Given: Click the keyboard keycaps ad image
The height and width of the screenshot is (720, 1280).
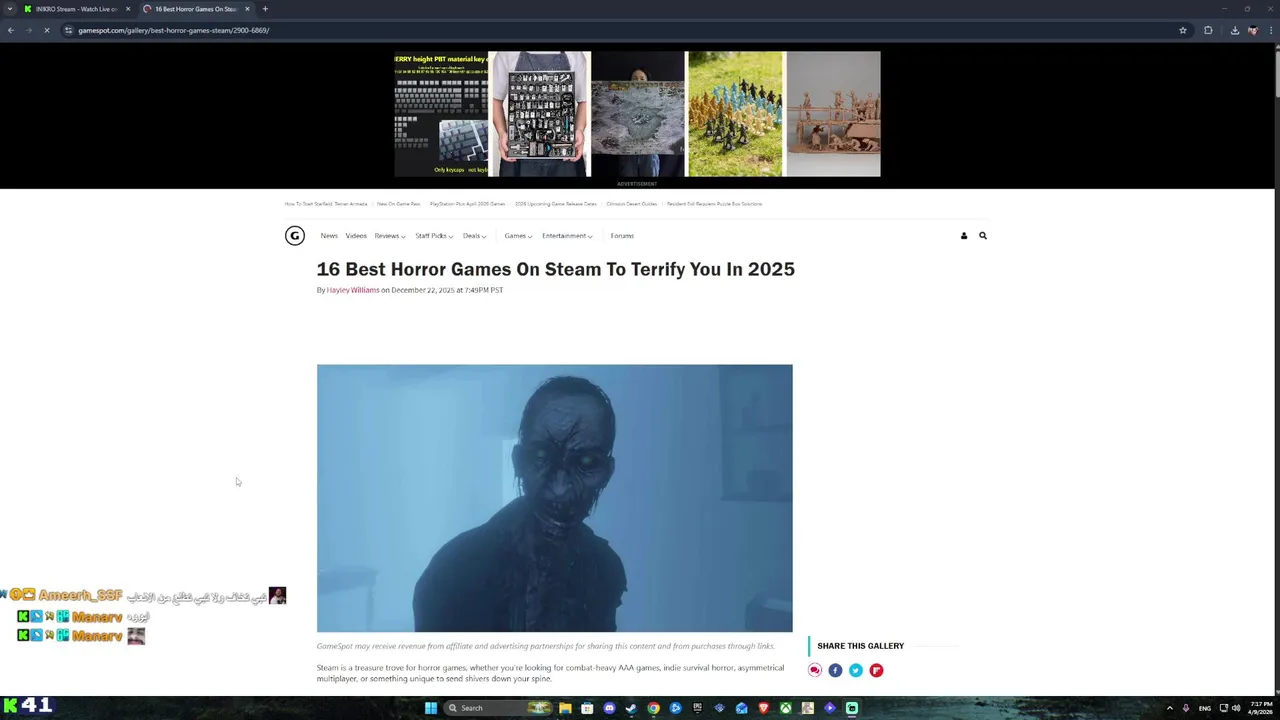Looking at the screenshot, I should click(441, 114).
